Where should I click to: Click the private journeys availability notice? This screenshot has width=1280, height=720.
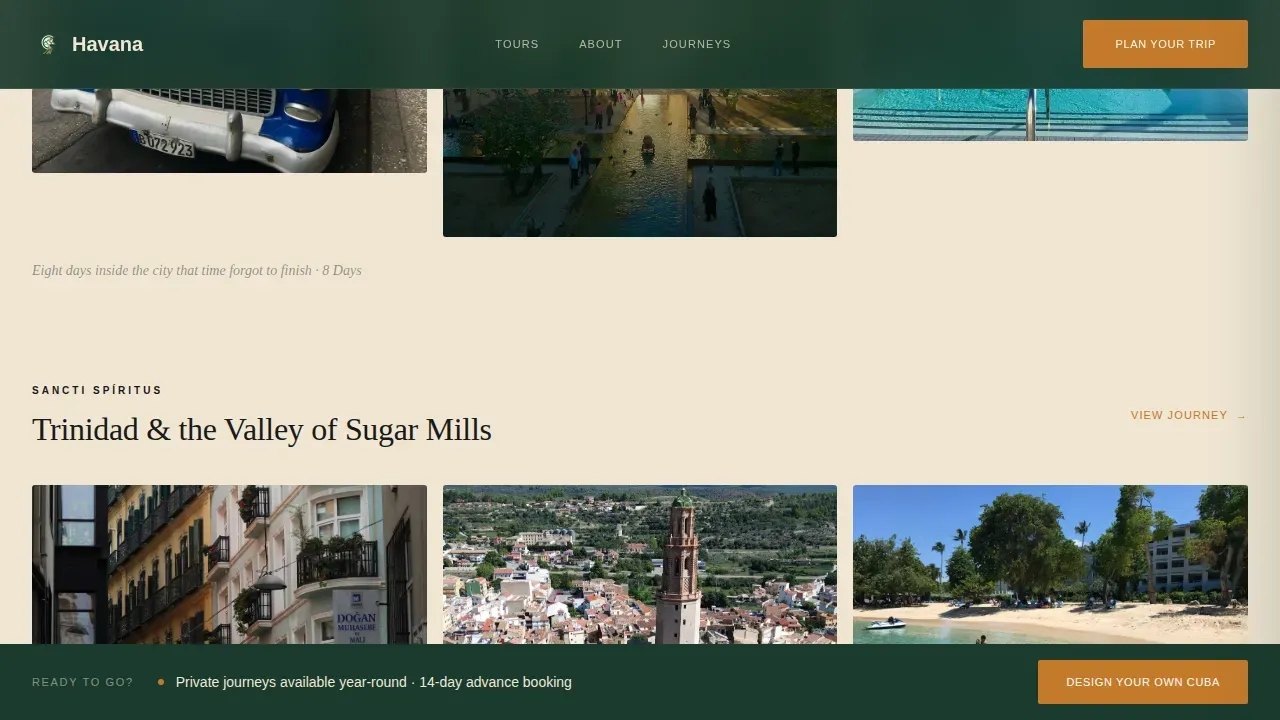374,682
